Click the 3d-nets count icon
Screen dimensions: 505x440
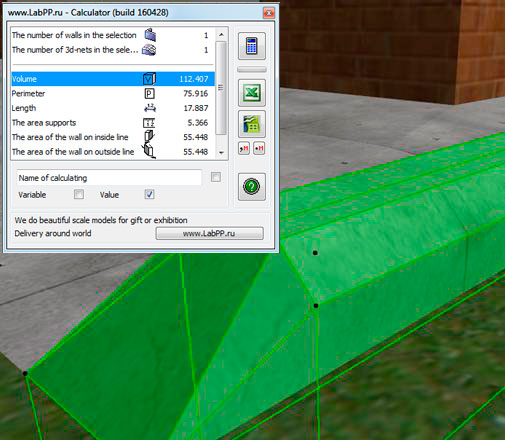[x=149, y=50]
